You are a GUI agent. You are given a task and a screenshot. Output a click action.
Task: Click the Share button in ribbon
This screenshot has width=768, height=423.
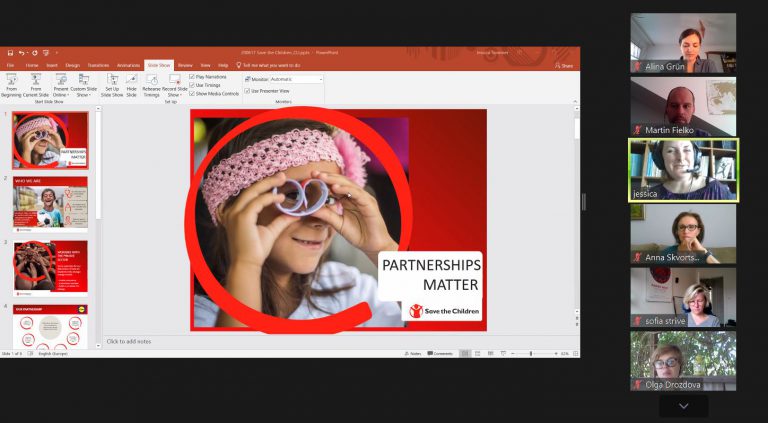pos(564,66)
